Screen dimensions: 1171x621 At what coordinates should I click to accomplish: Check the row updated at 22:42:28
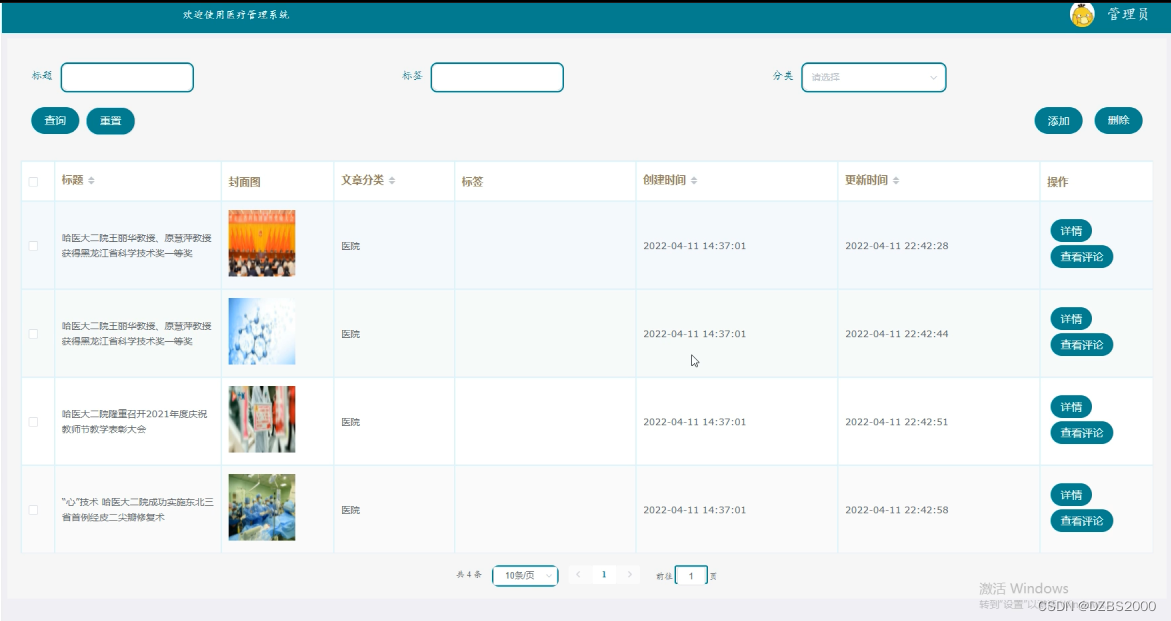[x=33, y=246]
